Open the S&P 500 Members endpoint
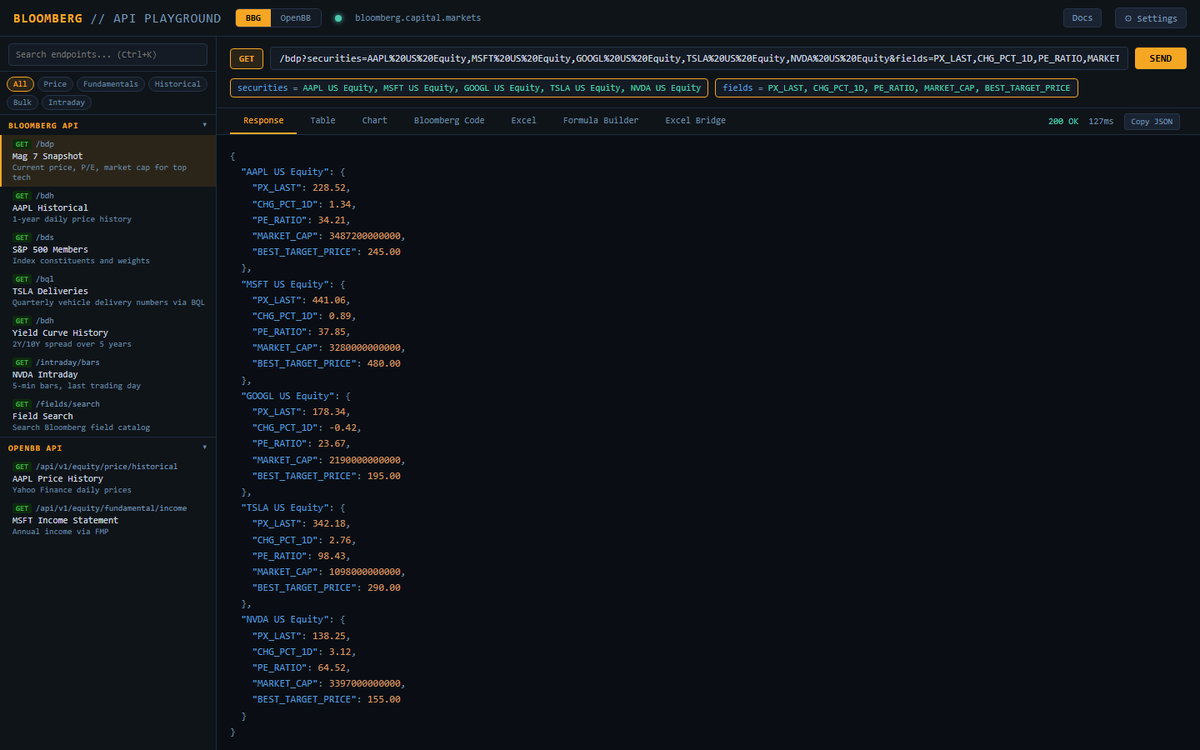Viewport: 1200px width, 750px height. click(108, 249)
